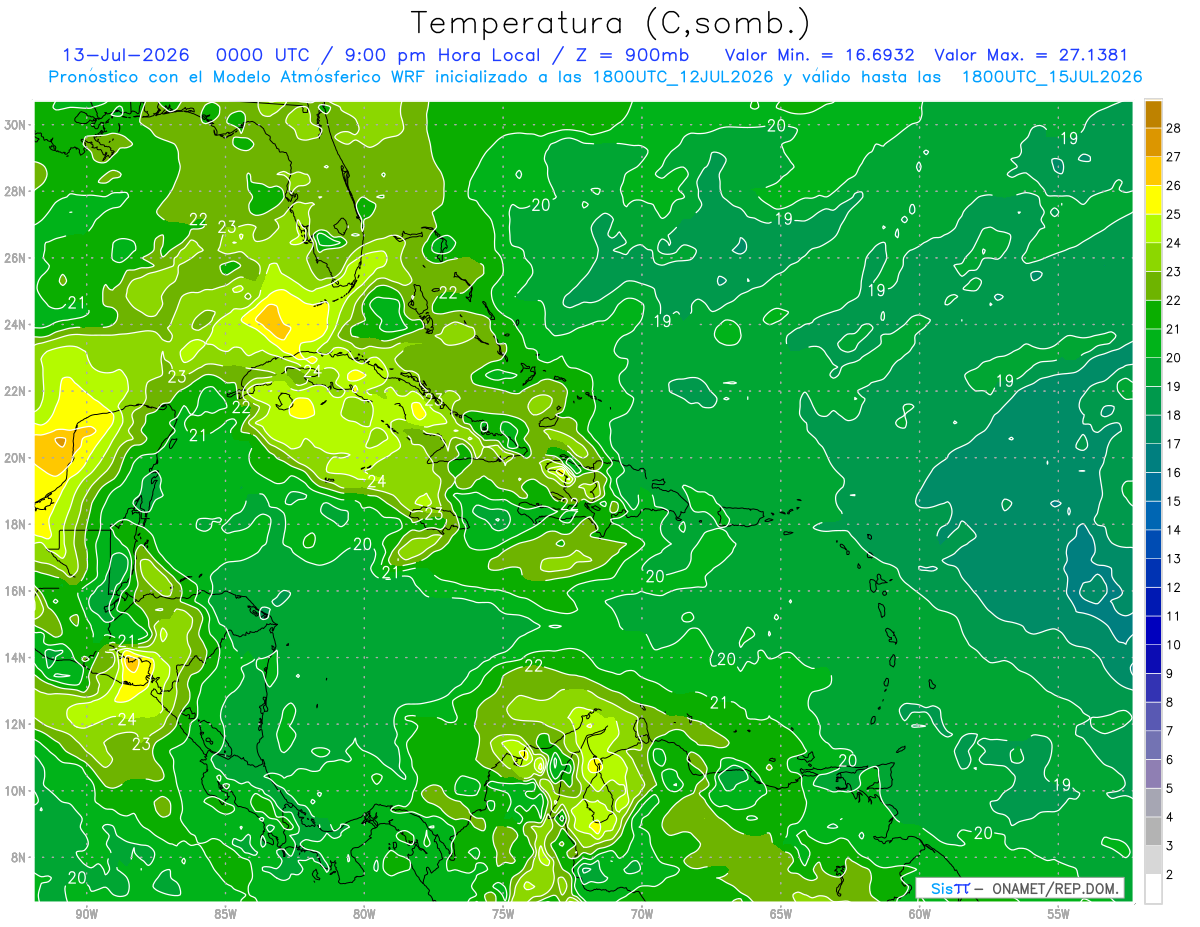
Task: Click the number 22 on the color scale
Action: [1174, 300]
